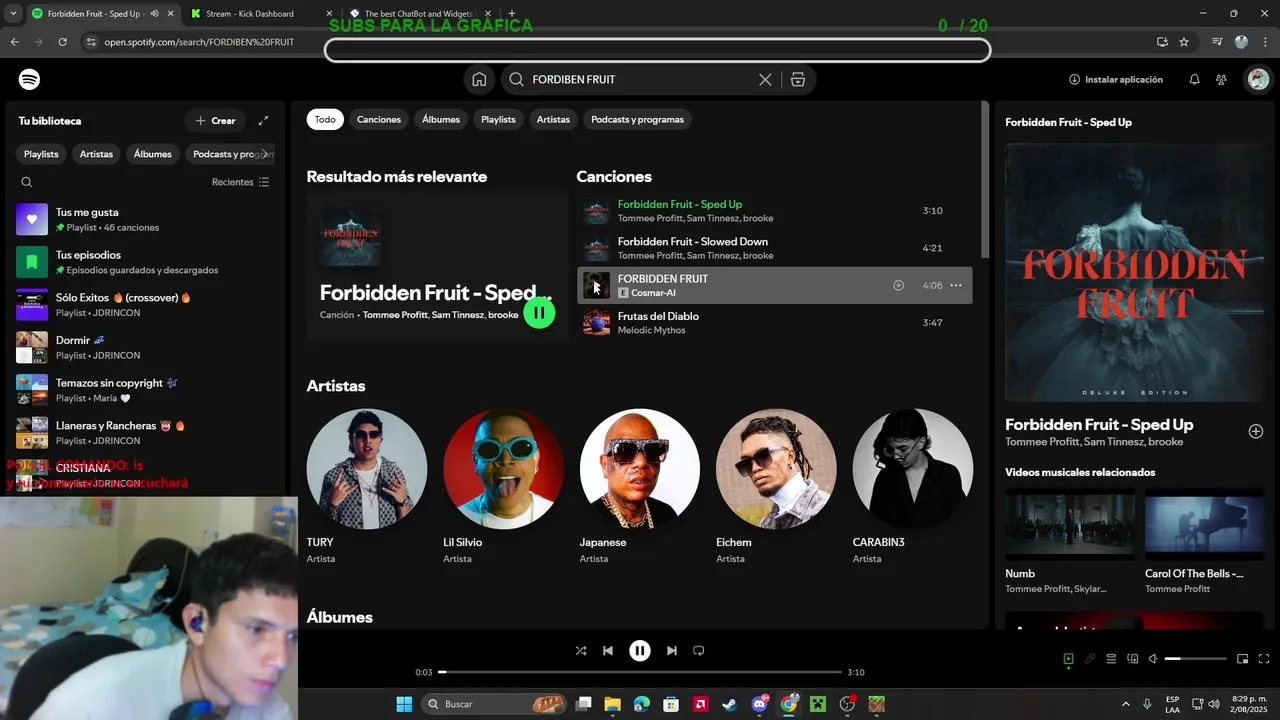Click the Windows Start button
The height and width of the screenshot is (720, 1280).
[404, 704]
